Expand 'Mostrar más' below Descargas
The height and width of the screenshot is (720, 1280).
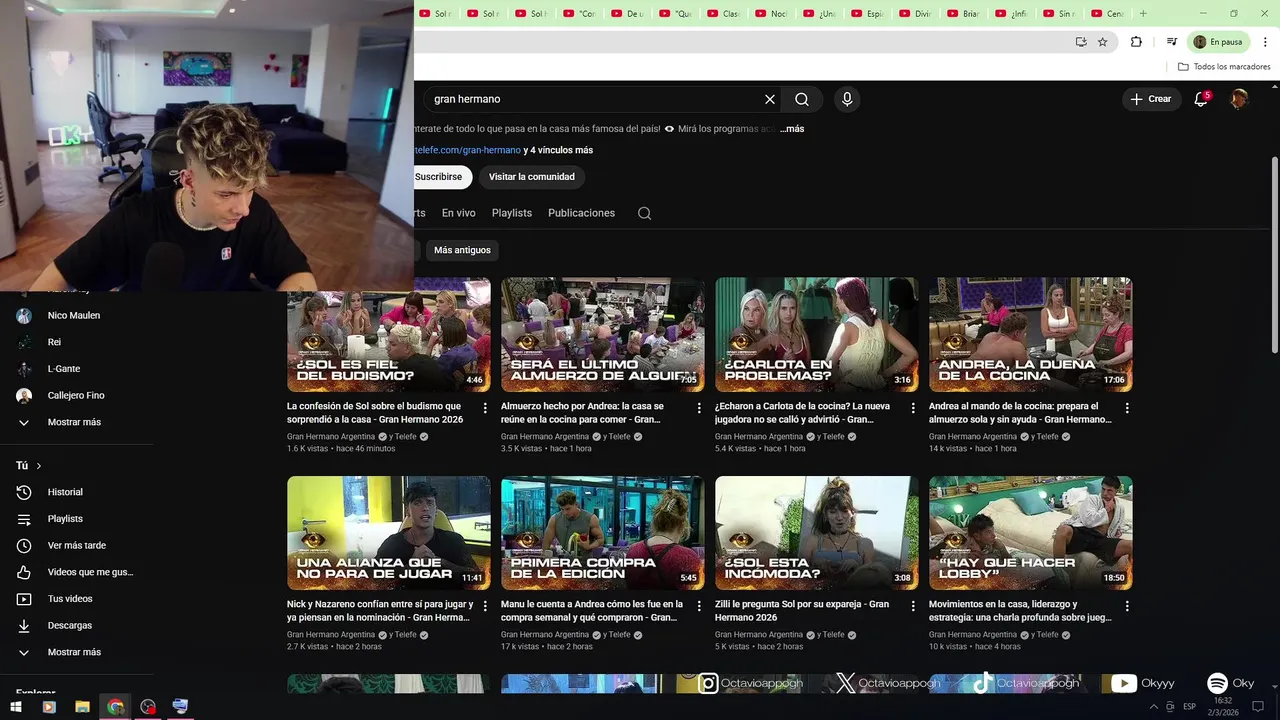coord(74,652)
